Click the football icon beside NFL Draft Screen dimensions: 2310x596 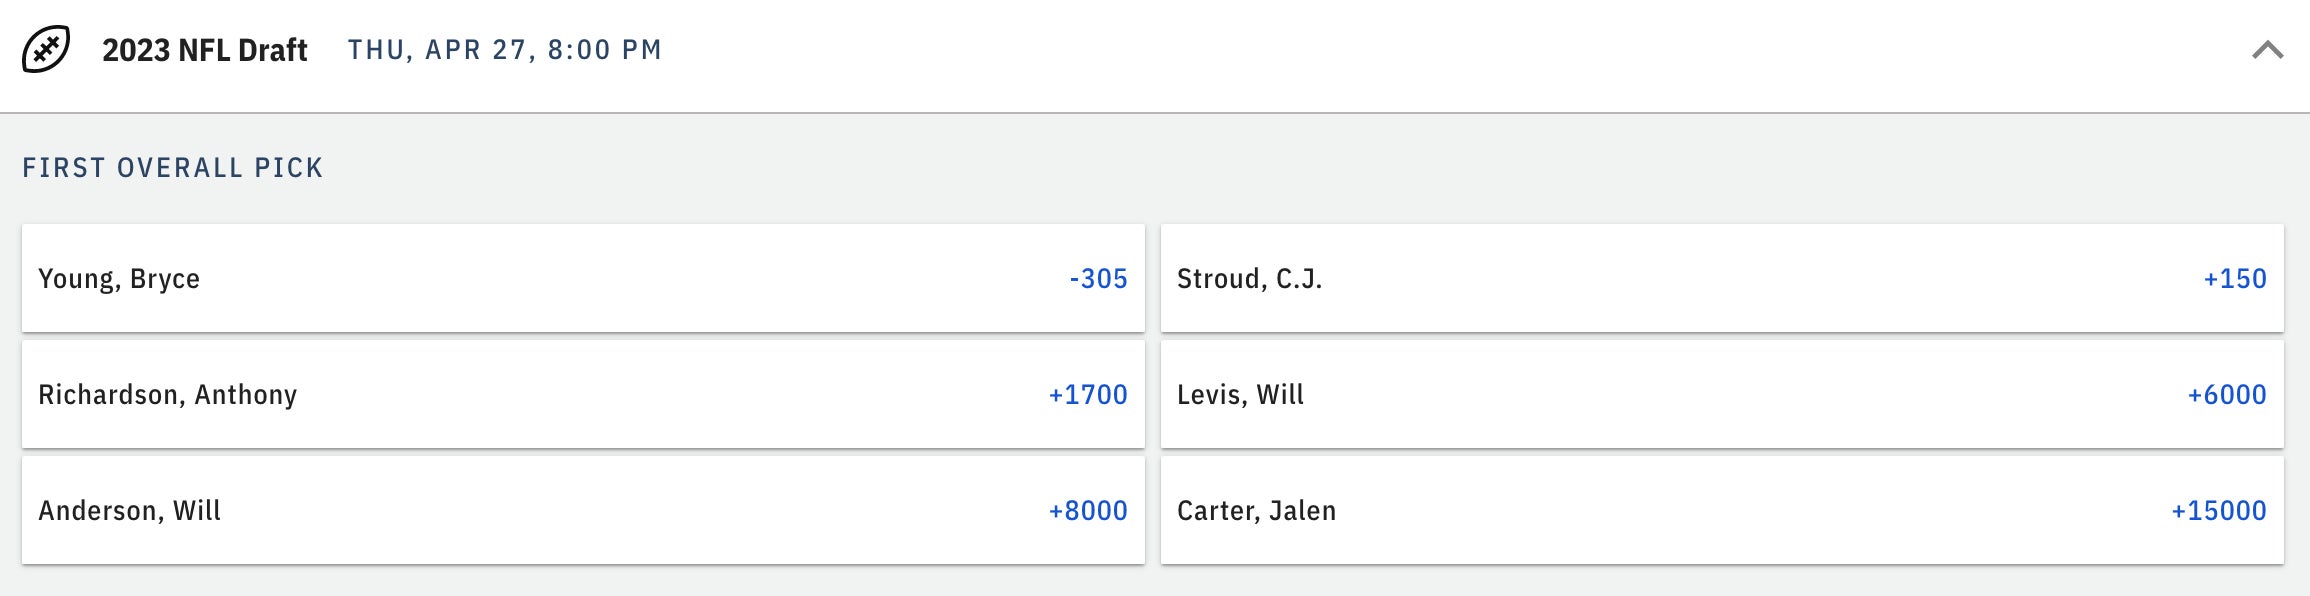tap(46, 50)
